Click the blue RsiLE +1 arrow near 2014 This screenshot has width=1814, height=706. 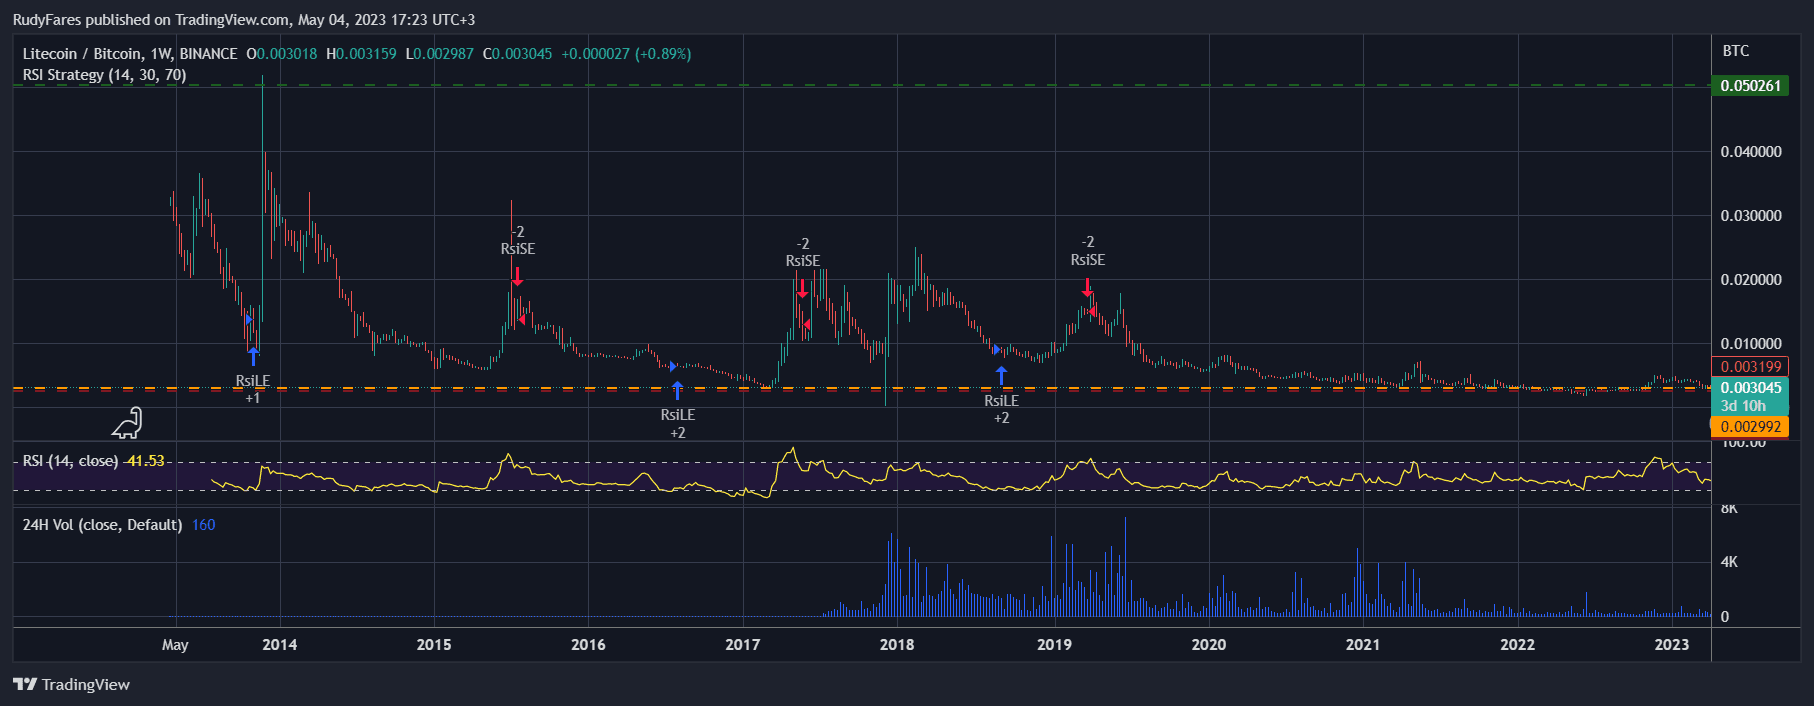click(x=253, y=356)
